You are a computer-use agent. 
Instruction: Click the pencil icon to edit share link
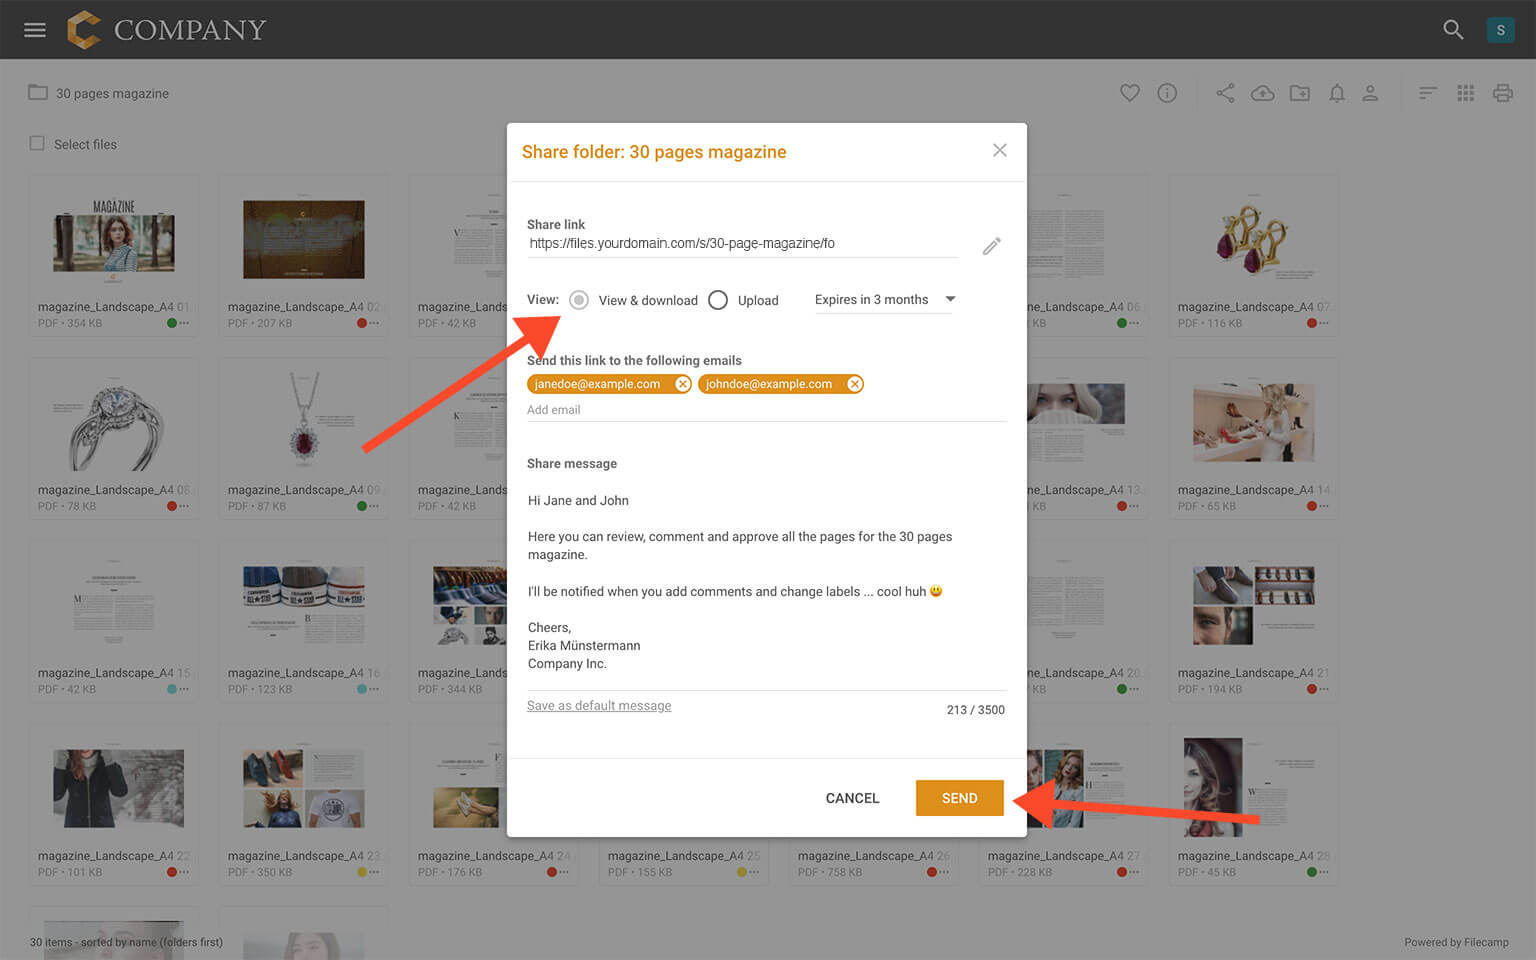click(991, 246)
